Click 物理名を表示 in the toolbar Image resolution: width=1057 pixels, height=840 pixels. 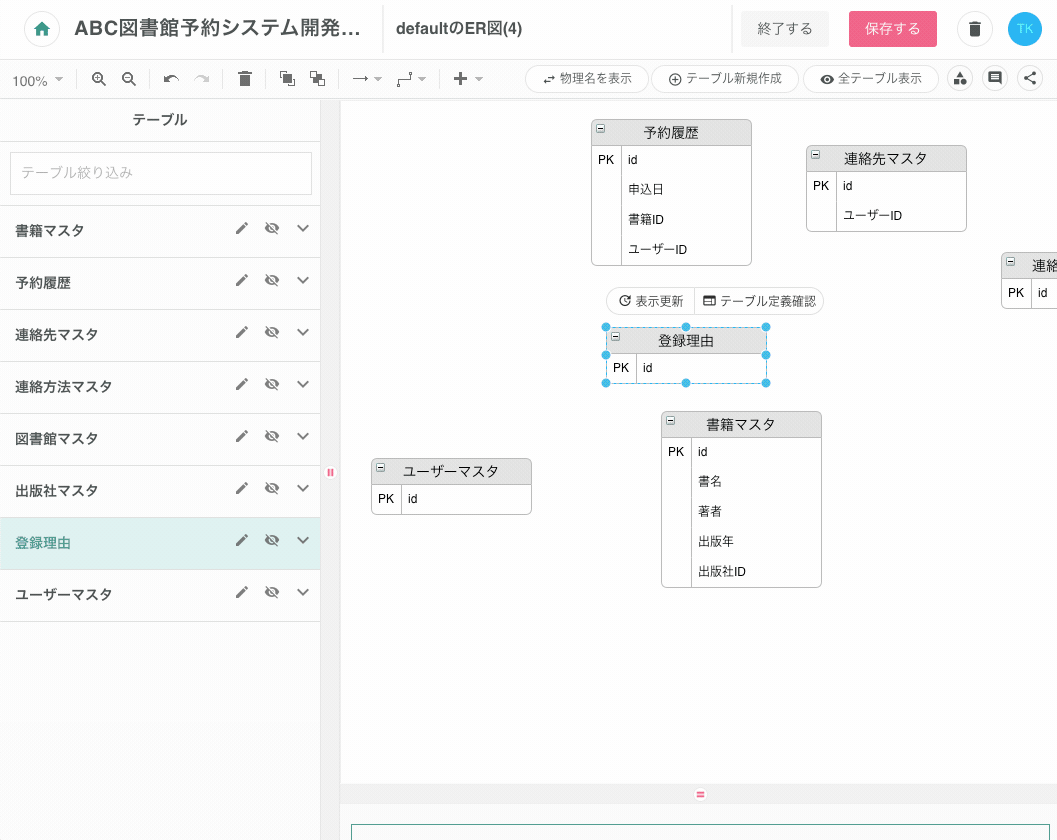[x=586, y=77]
